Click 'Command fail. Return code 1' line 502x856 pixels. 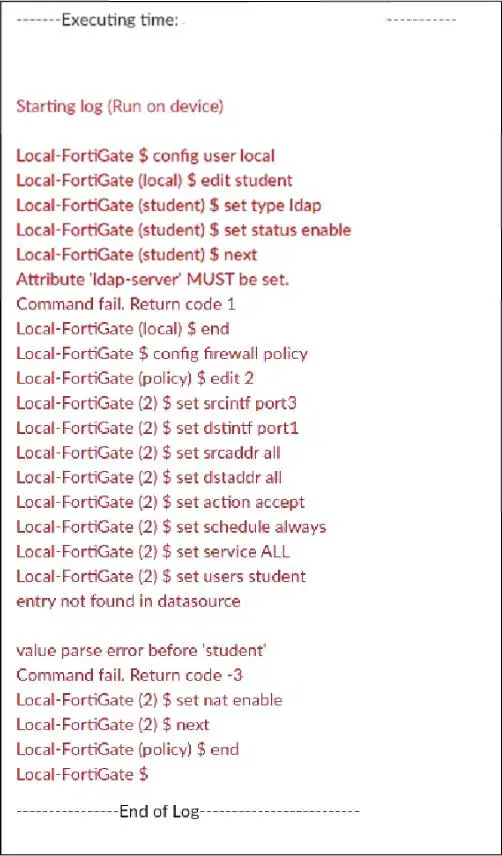tap(126, 304)
